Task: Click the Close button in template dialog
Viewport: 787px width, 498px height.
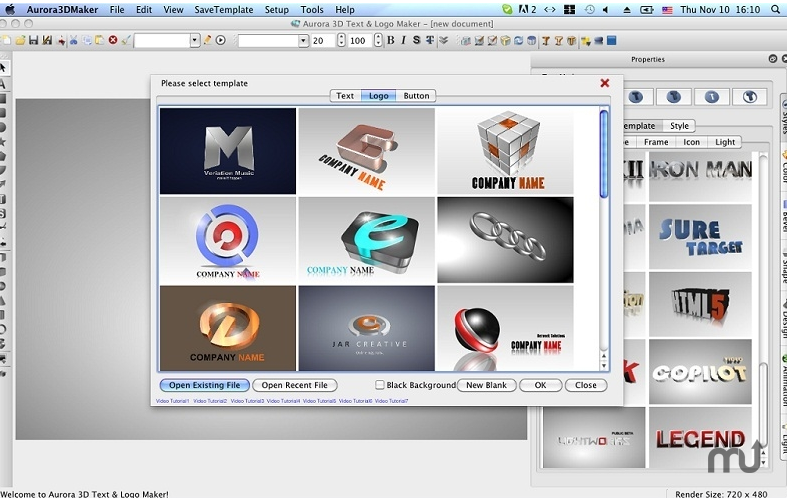Action: pos(586,385)
